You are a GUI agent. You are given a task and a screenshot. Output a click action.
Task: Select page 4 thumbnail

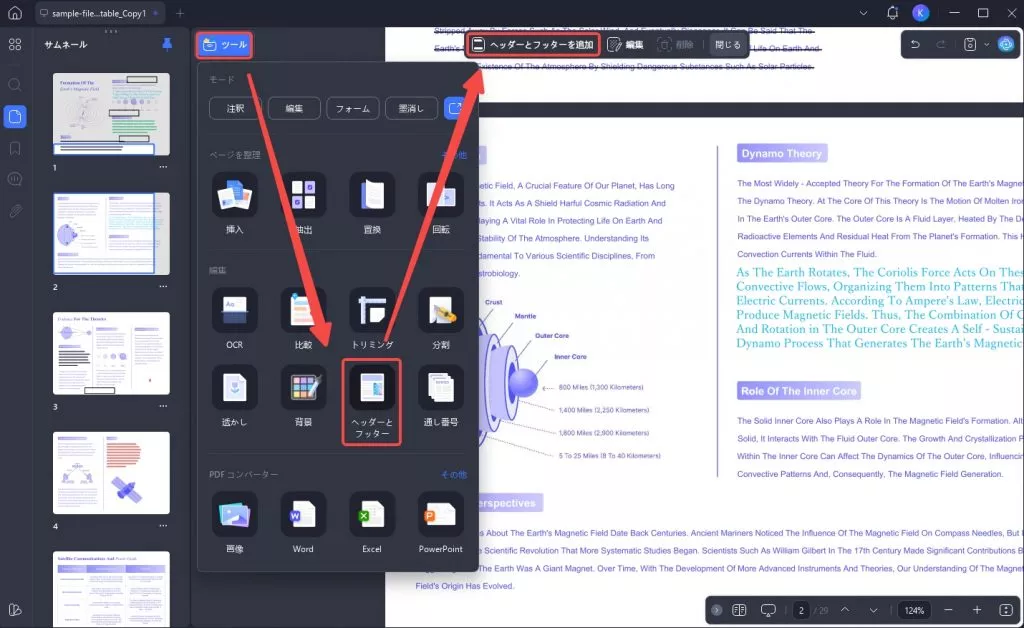(111, 473)
